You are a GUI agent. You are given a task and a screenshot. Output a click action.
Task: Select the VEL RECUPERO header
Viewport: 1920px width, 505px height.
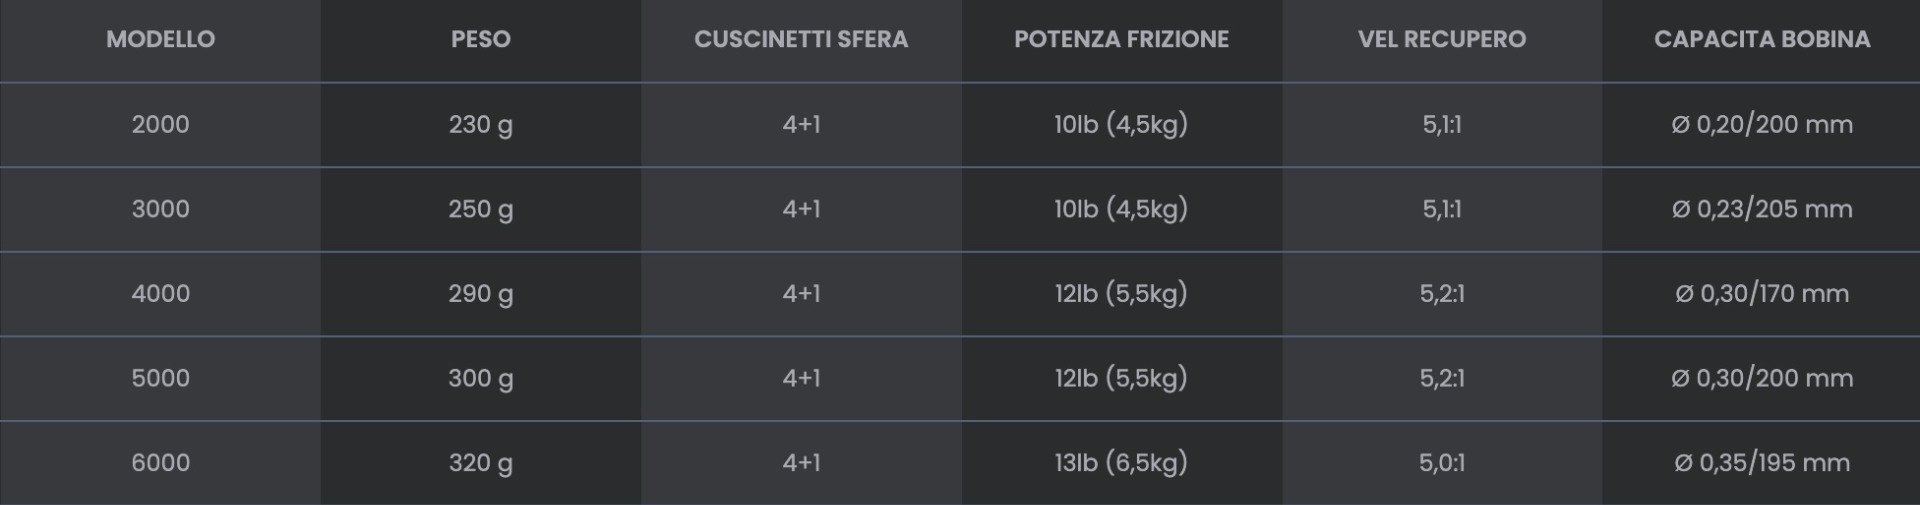click(1441, 39)
